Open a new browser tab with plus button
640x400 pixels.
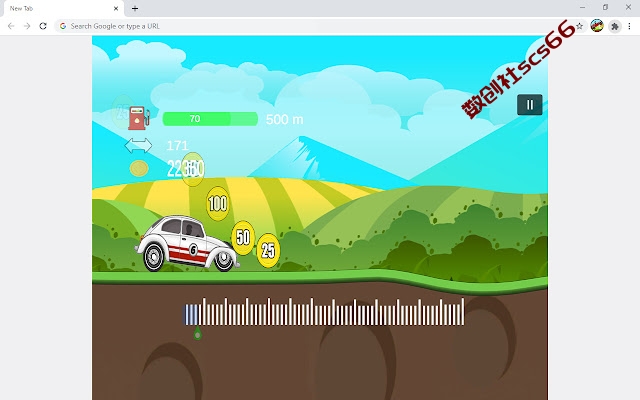point(135,8)
